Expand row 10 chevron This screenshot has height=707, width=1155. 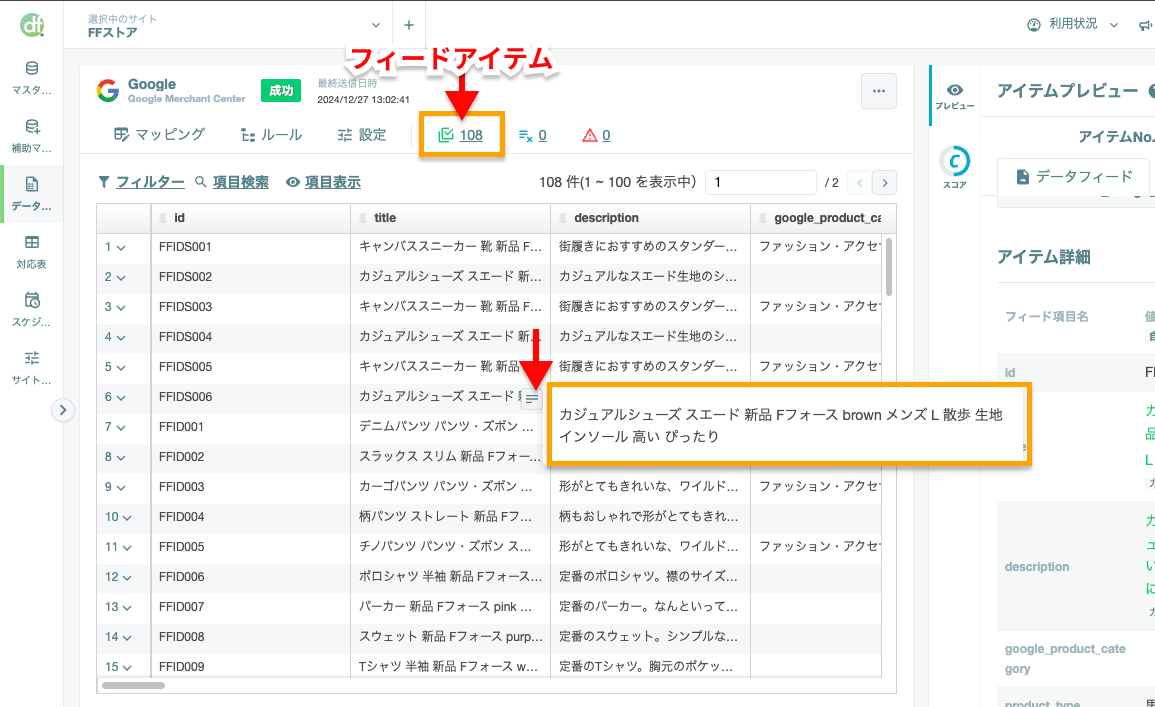[127, 518]
